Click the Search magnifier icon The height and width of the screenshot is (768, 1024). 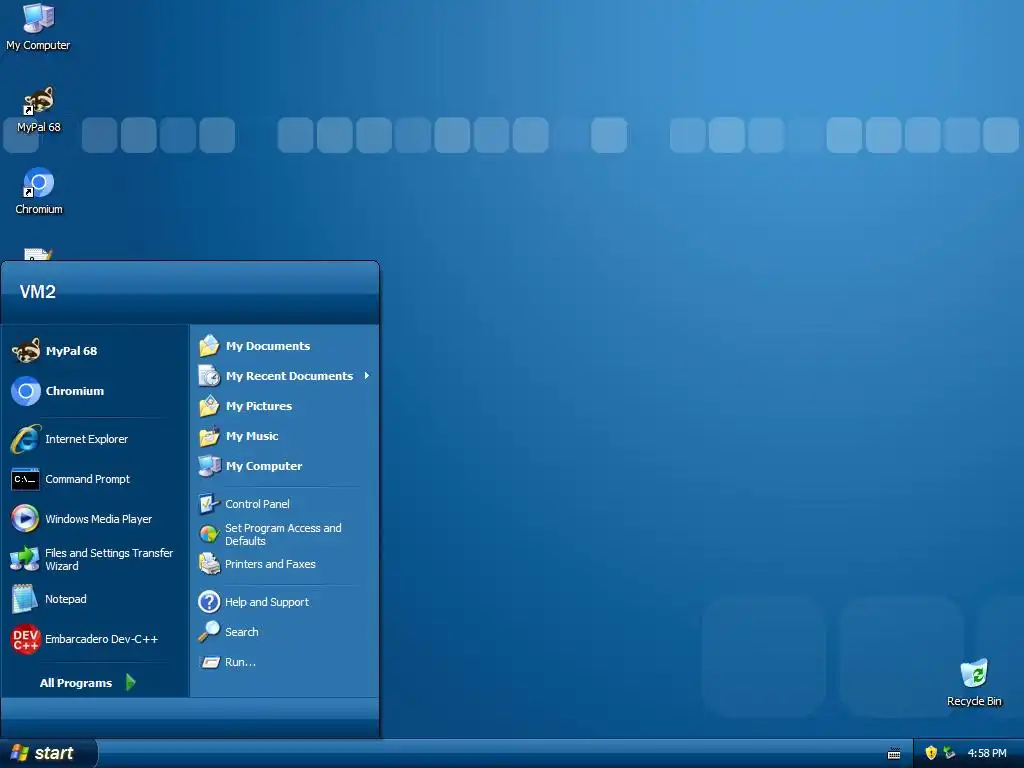click(x=209, y=632)
